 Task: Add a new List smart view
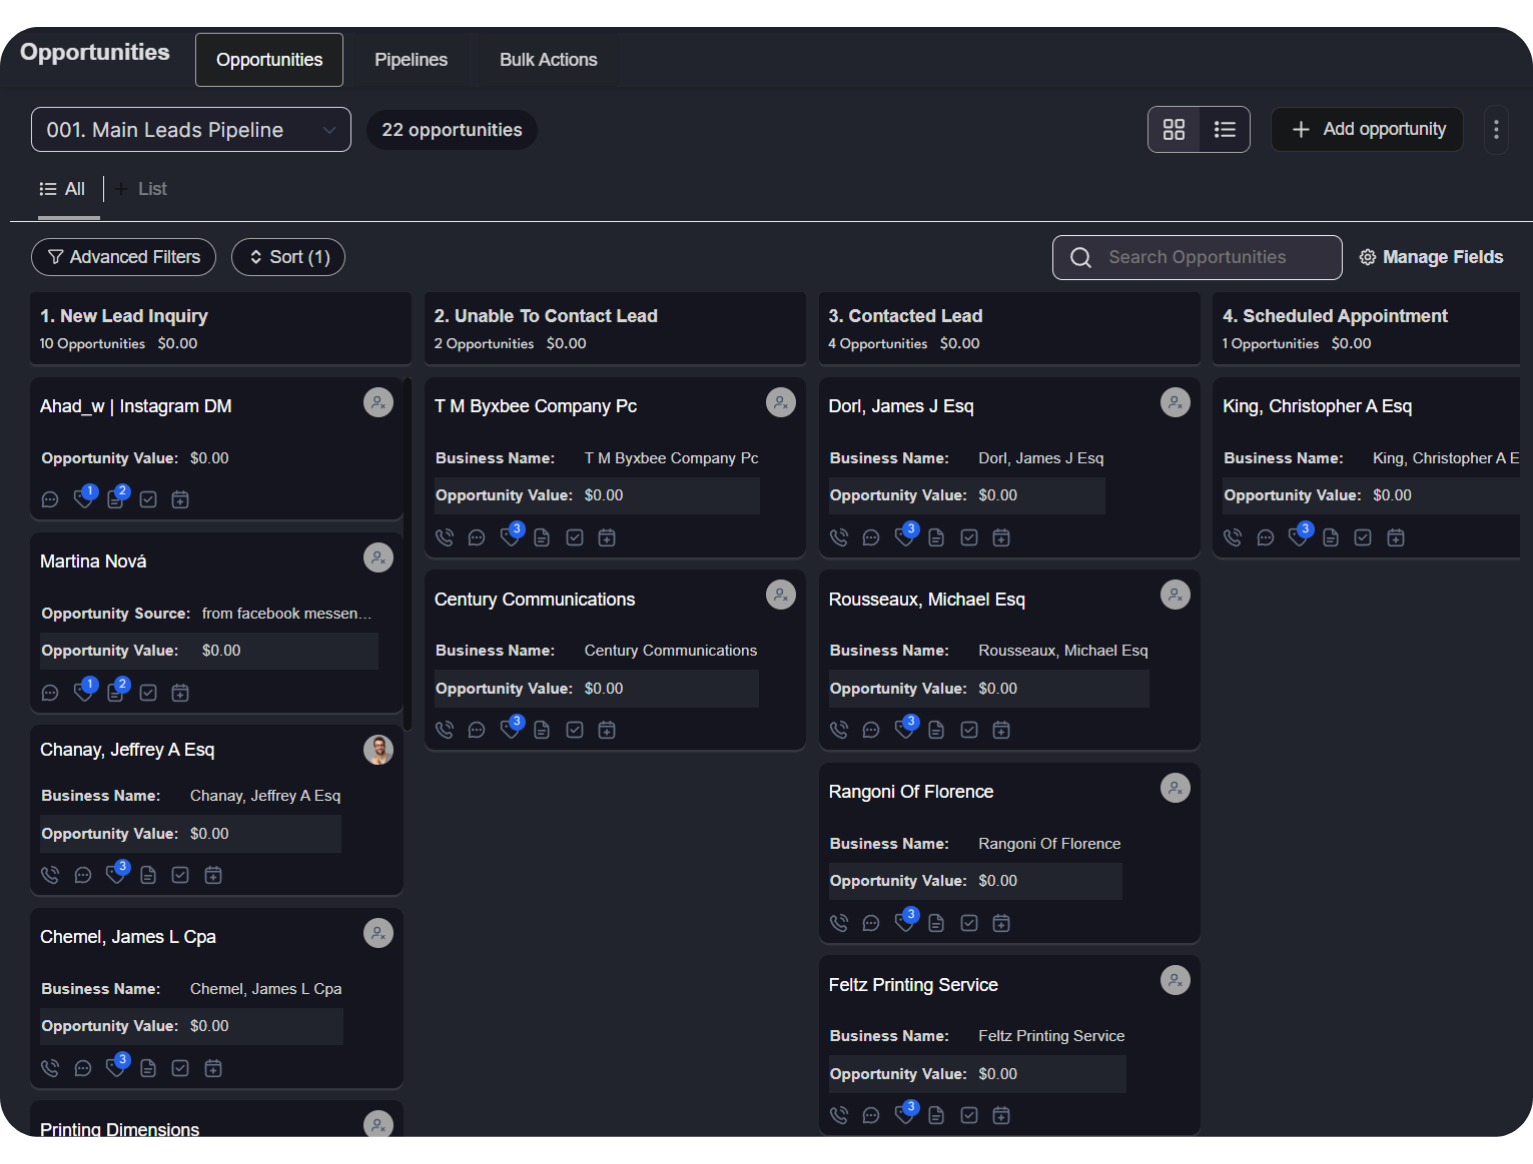click(x=141, y=189)
